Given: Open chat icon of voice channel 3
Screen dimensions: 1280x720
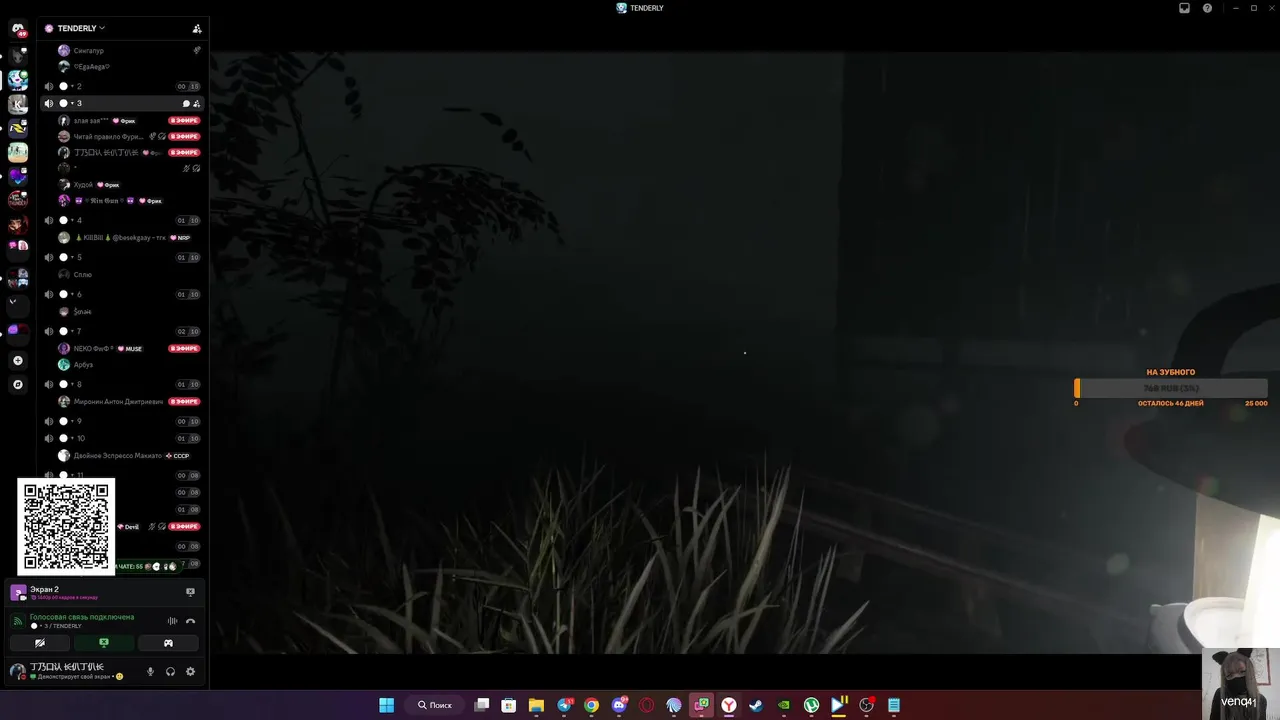Looking at the screenshot, I should point(186,103).
